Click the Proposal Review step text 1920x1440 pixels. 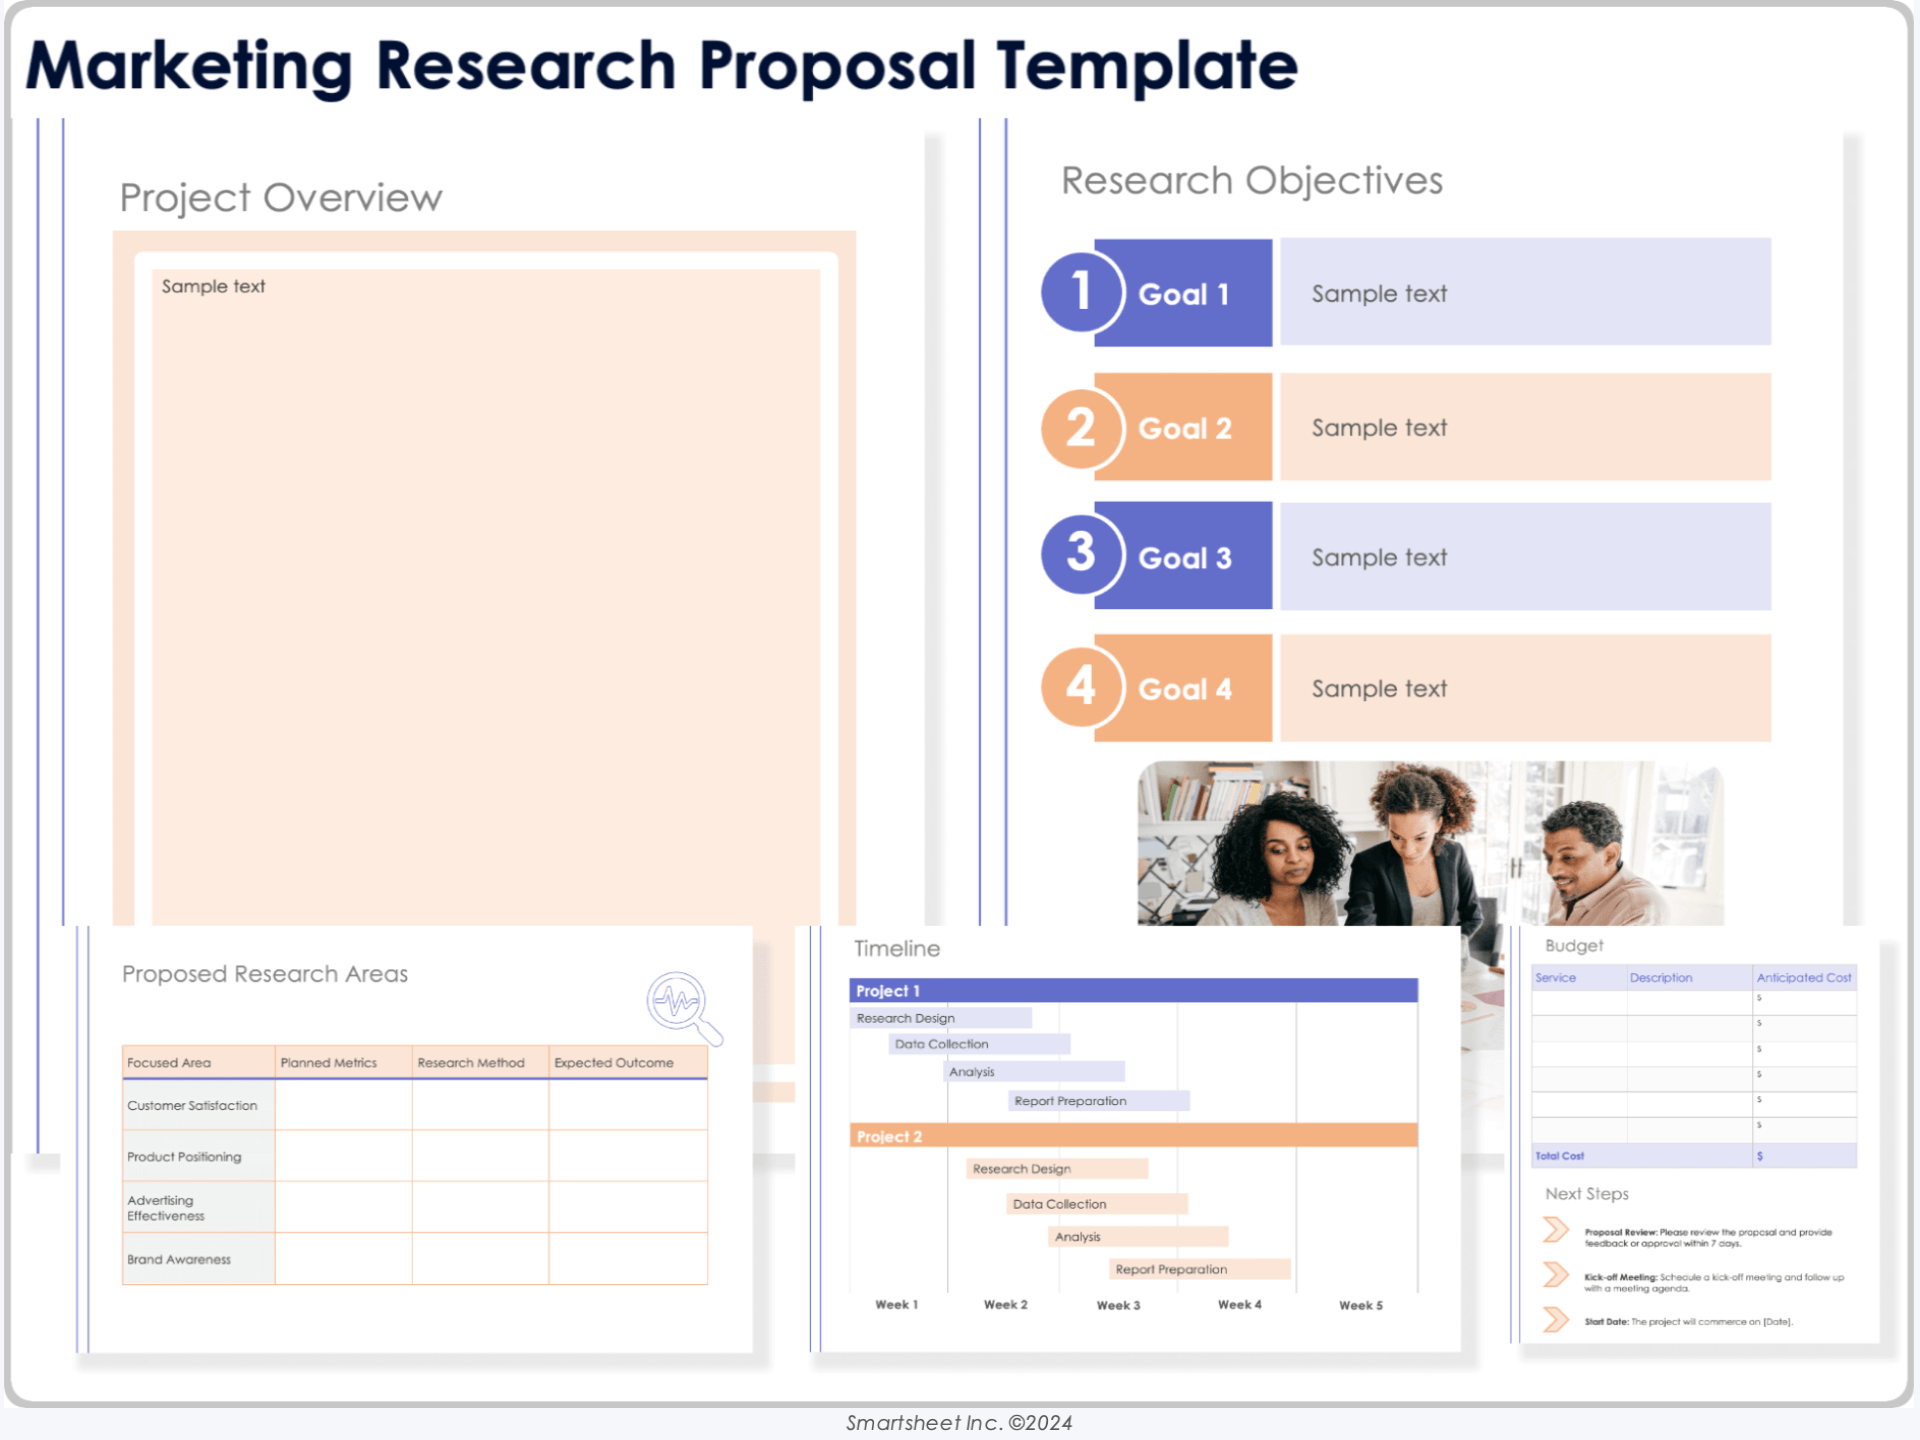click(x=1708, y=1237)
